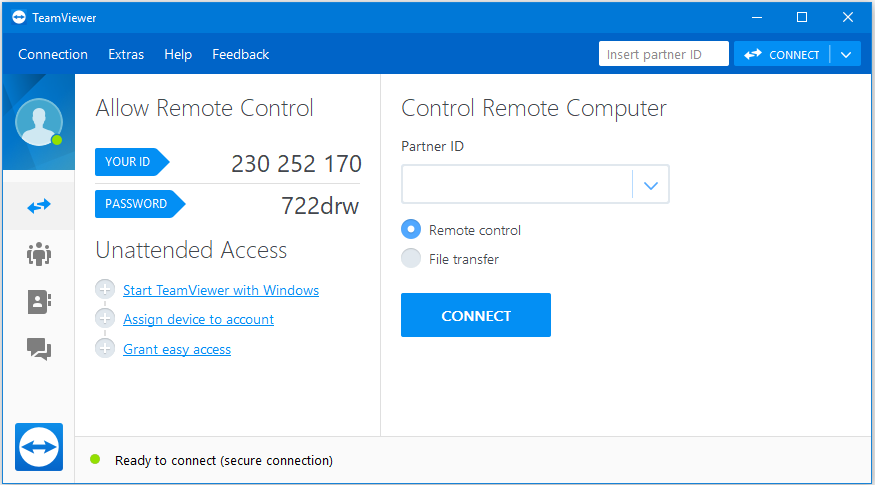The image size is (875, 485).
Task: Click plus icon beside Assign device to account
Action: coord(105,319)
